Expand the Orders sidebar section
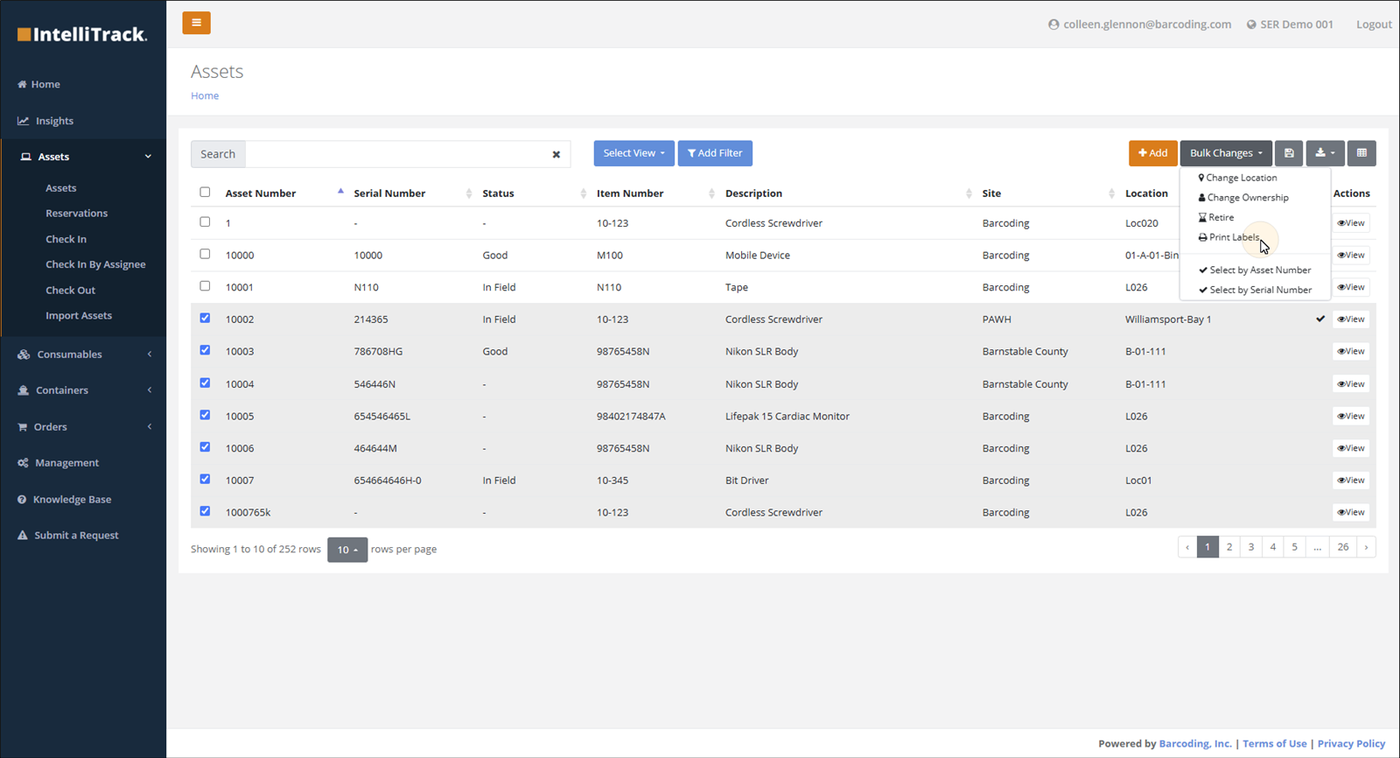This screenshot has height=758, width=1400. 84,426
